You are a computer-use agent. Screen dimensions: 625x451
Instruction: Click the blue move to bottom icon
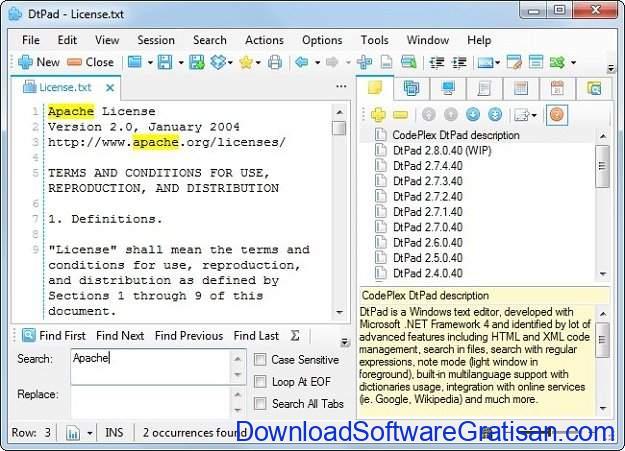[495, 115]
